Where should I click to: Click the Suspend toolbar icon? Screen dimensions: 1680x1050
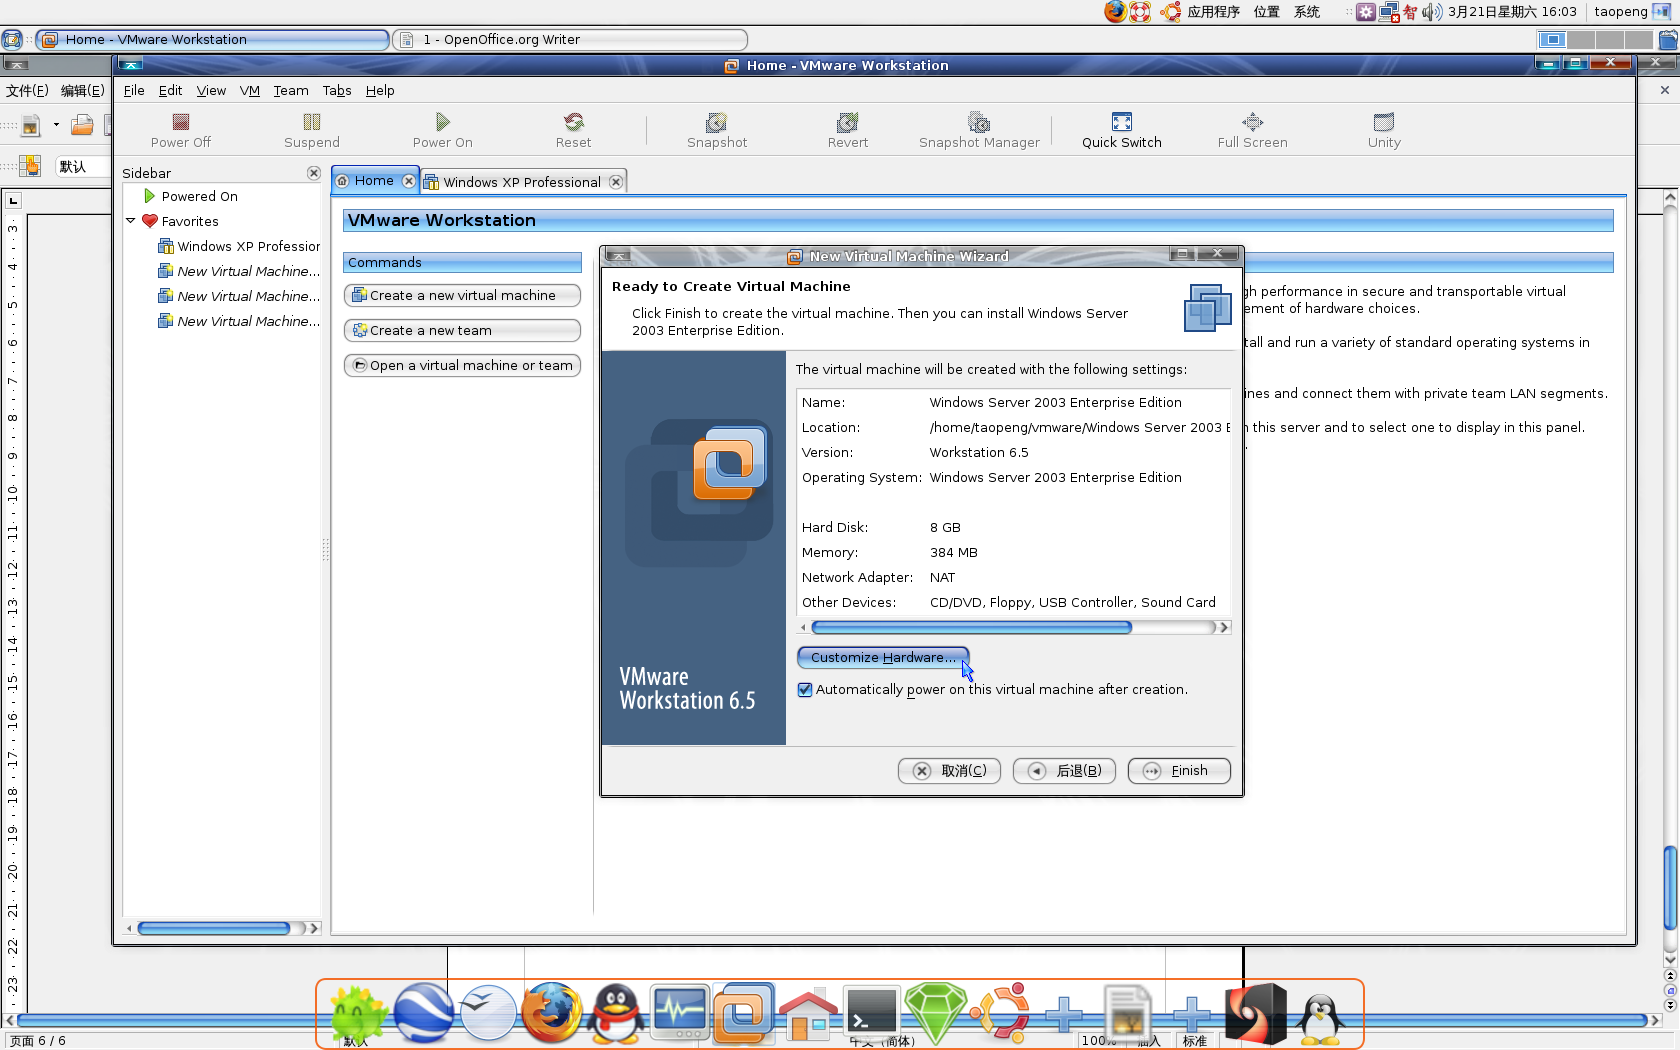[x=312, y=130]
